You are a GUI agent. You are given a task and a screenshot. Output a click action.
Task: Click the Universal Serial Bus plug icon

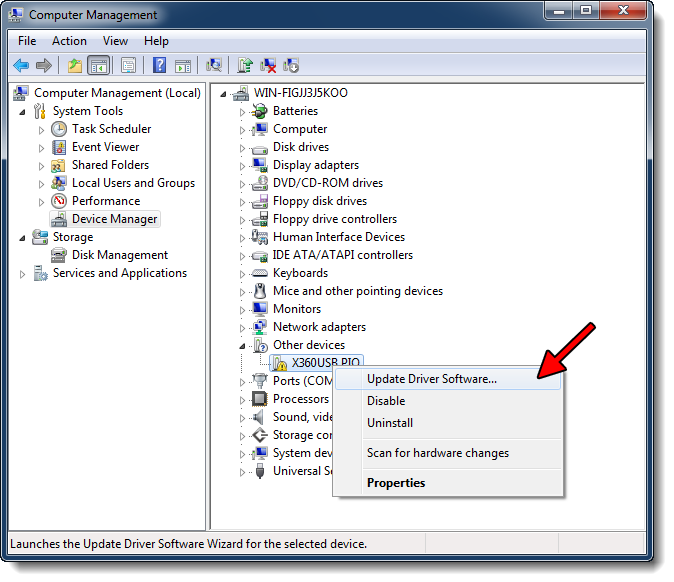(x=260, y=471)
